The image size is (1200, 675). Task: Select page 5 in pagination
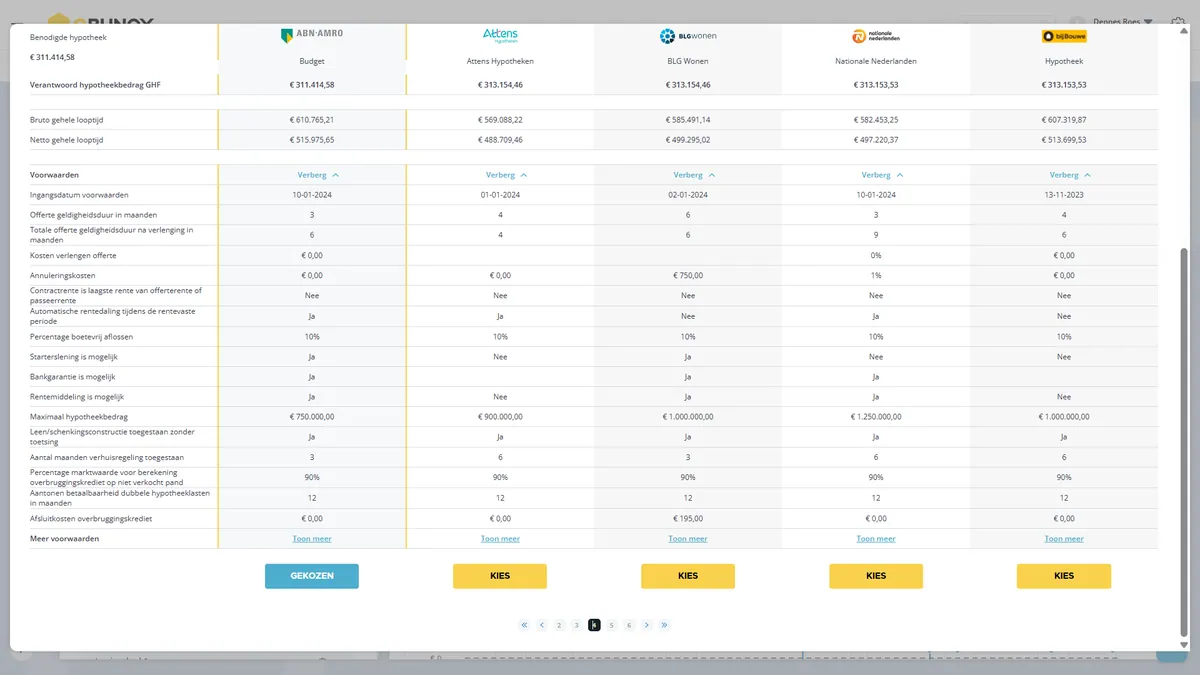pos(612,625)
